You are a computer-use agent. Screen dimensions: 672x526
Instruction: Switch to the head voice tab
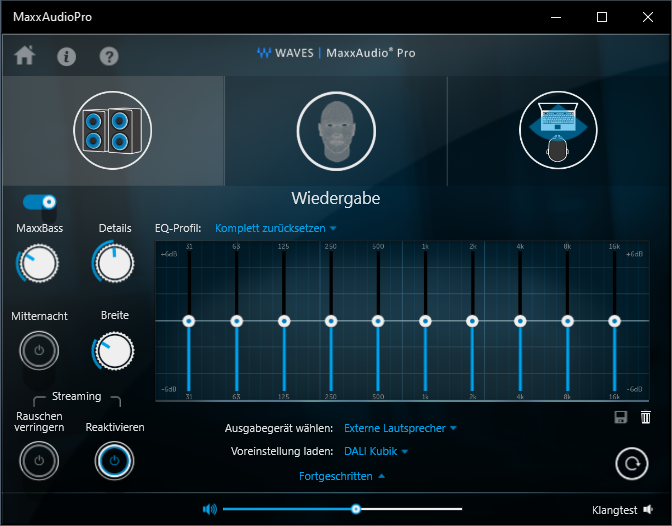(336, 131)
